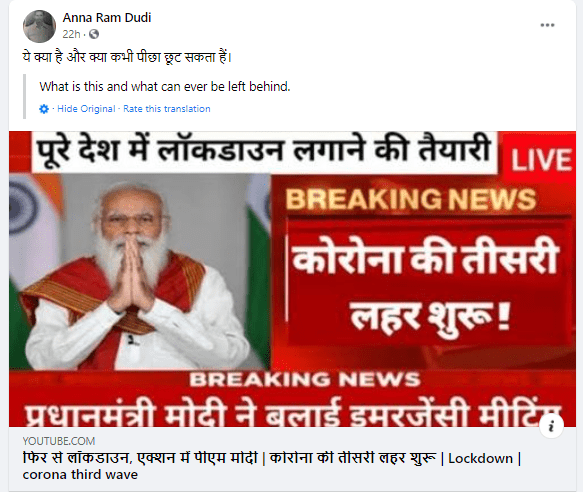The height and width of the screenshot is (492, 583).
Task: Click the YOUTUBE.COM source label
Action: 59,441
